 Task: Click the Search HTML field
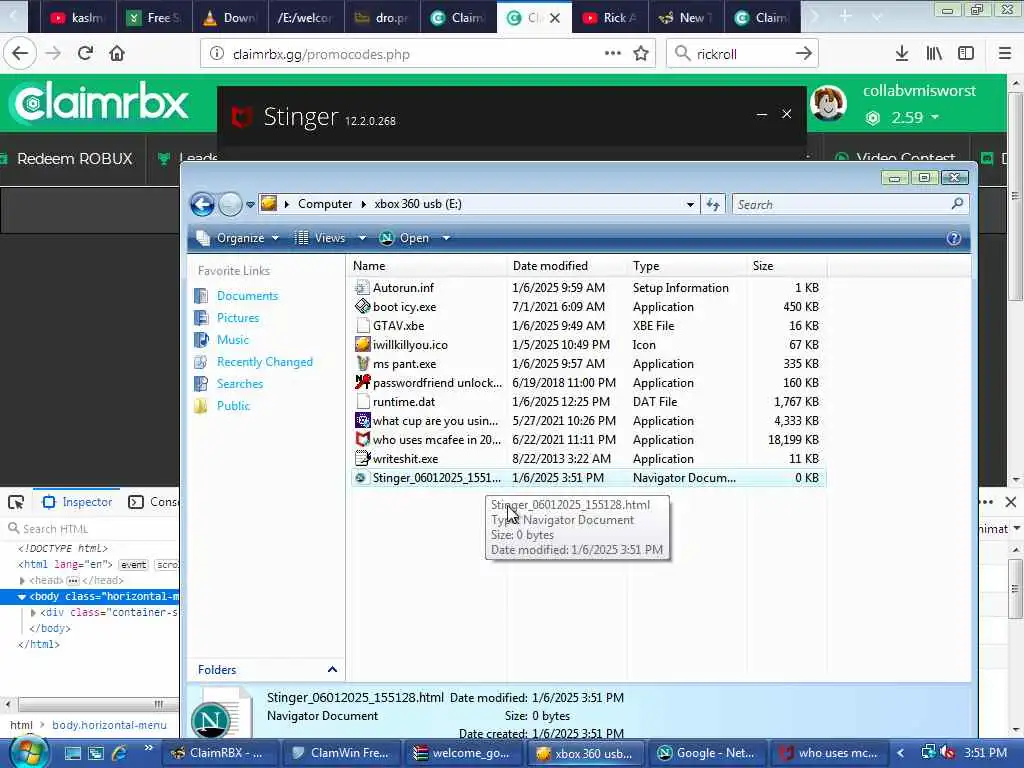tap(91, 528)
